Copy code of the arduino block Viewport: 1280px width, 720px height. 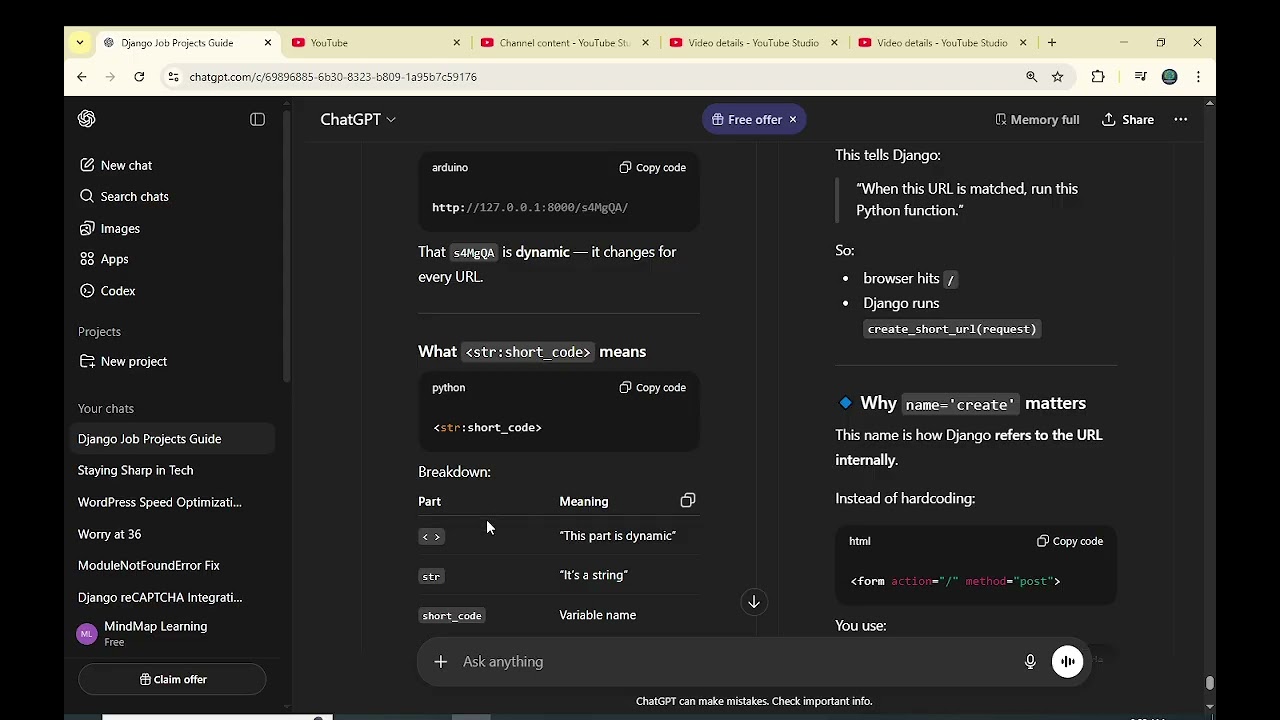pyautogui.click(x=652, y=167)
